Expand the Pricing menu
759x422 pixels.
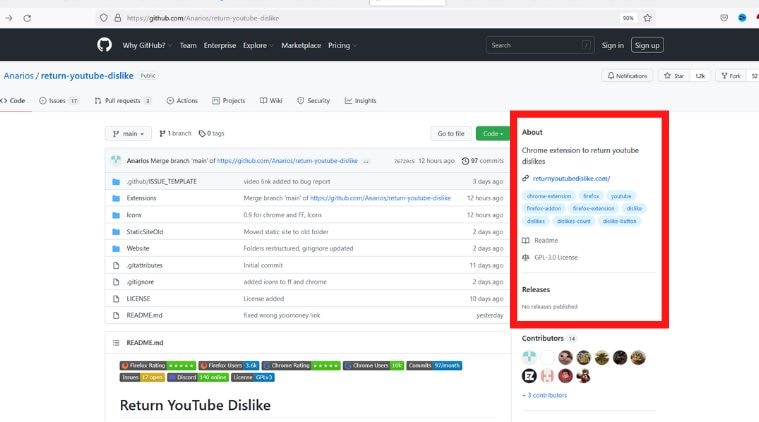click(342, 45)
